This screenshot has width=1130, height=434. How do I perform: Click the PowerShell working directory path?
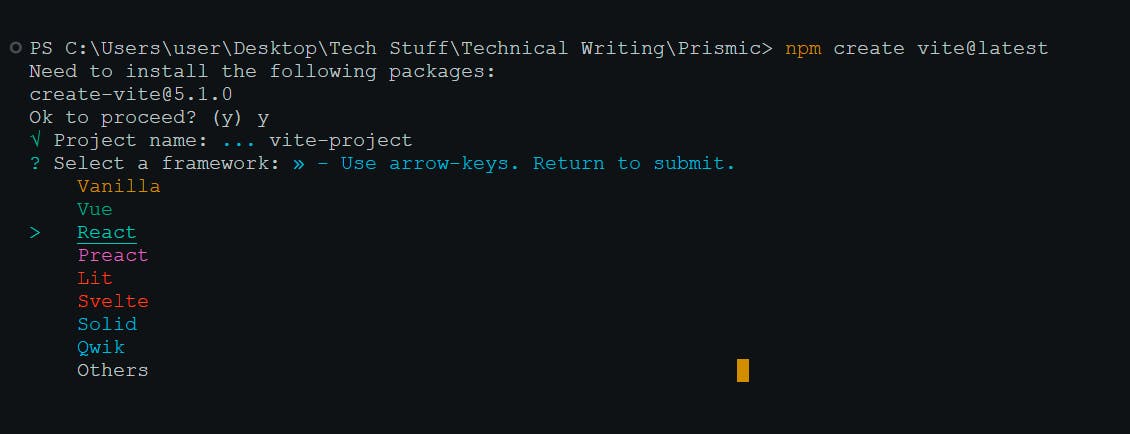pyautogui.click(x=400, y=48)
